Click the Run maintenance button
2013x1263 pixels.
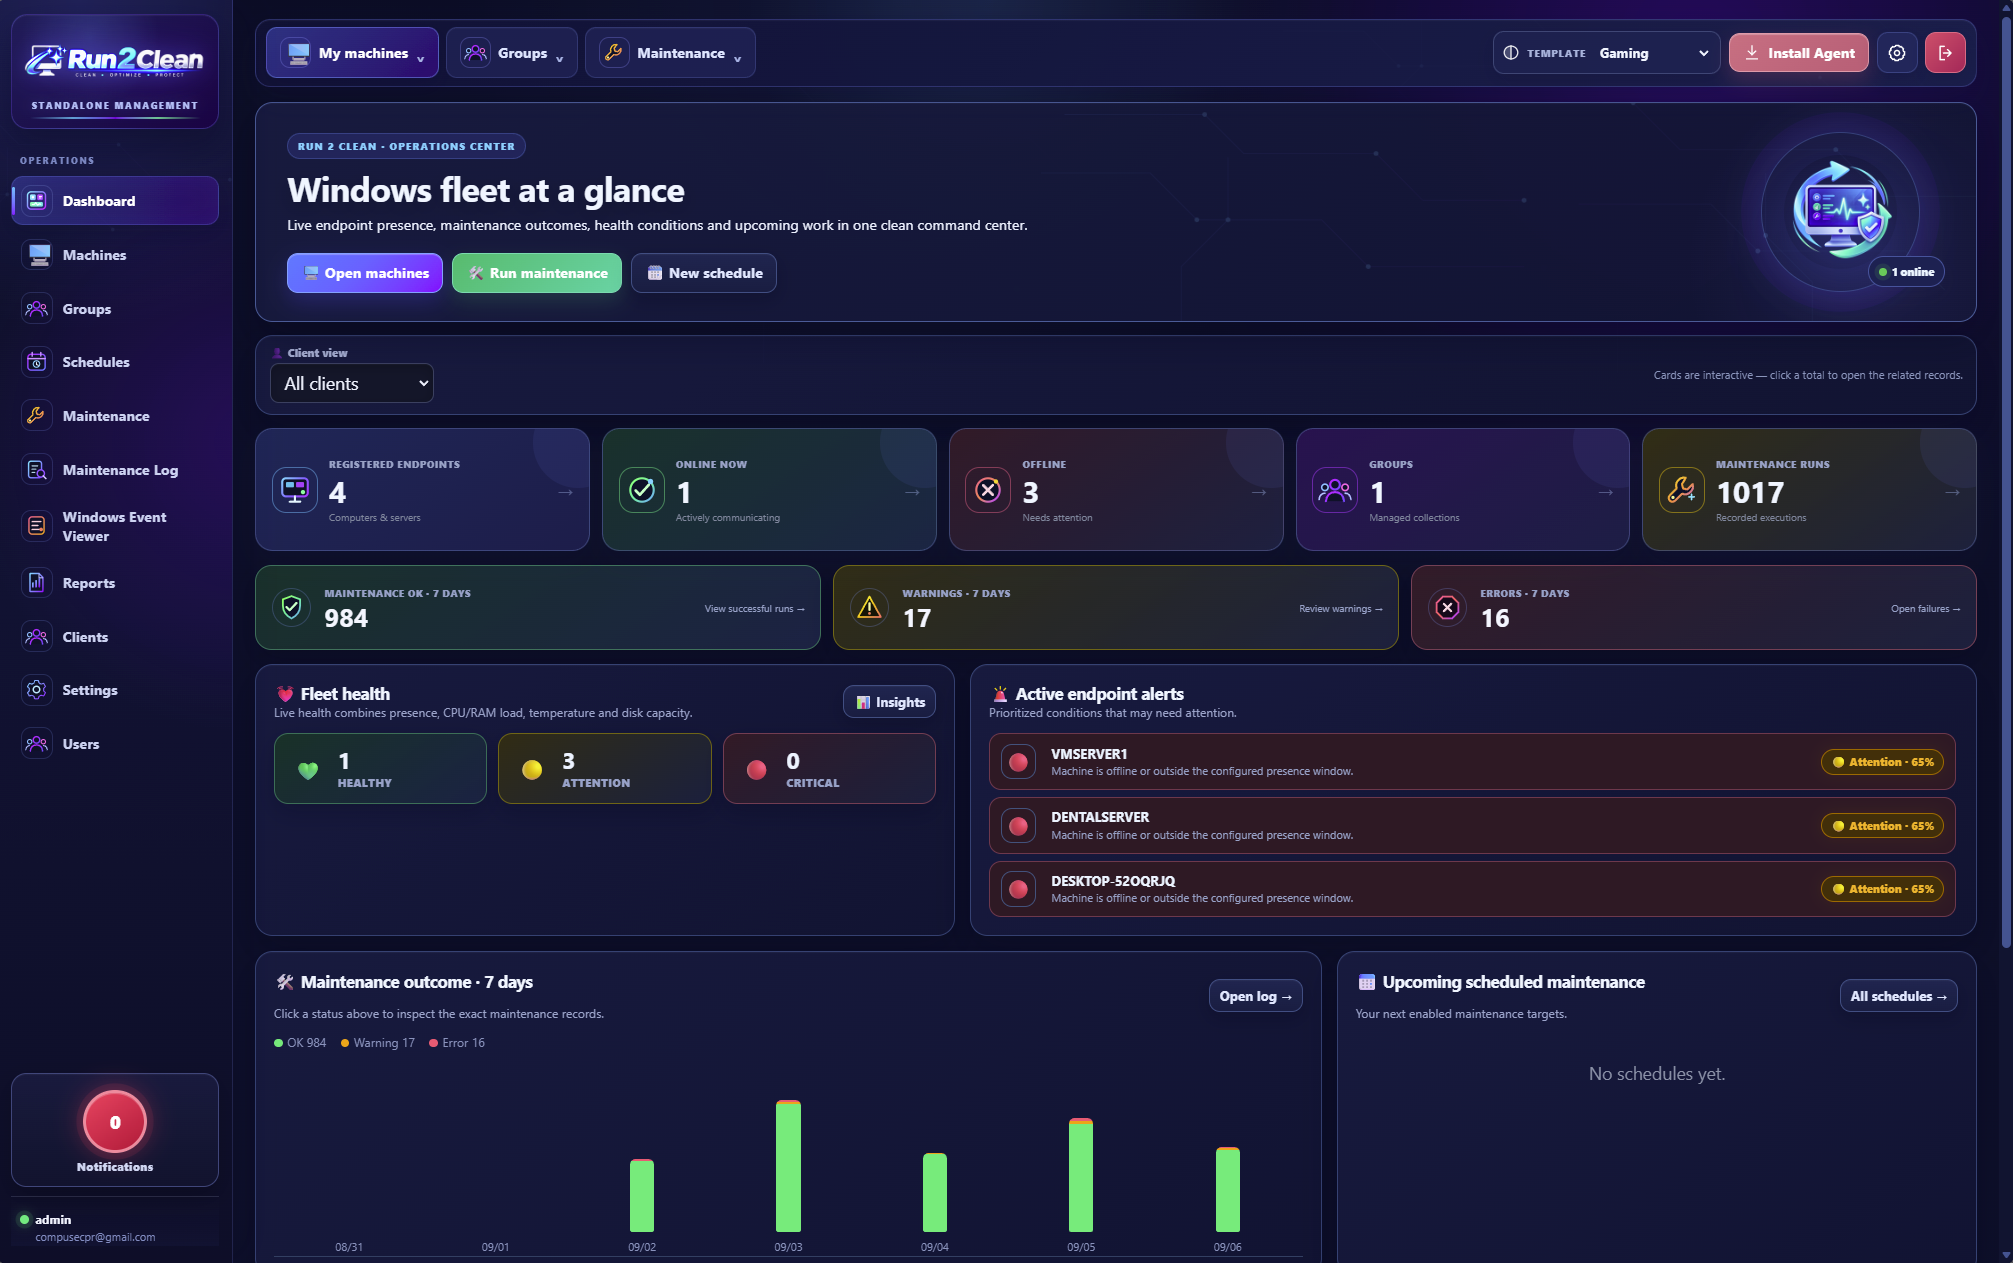537,273
